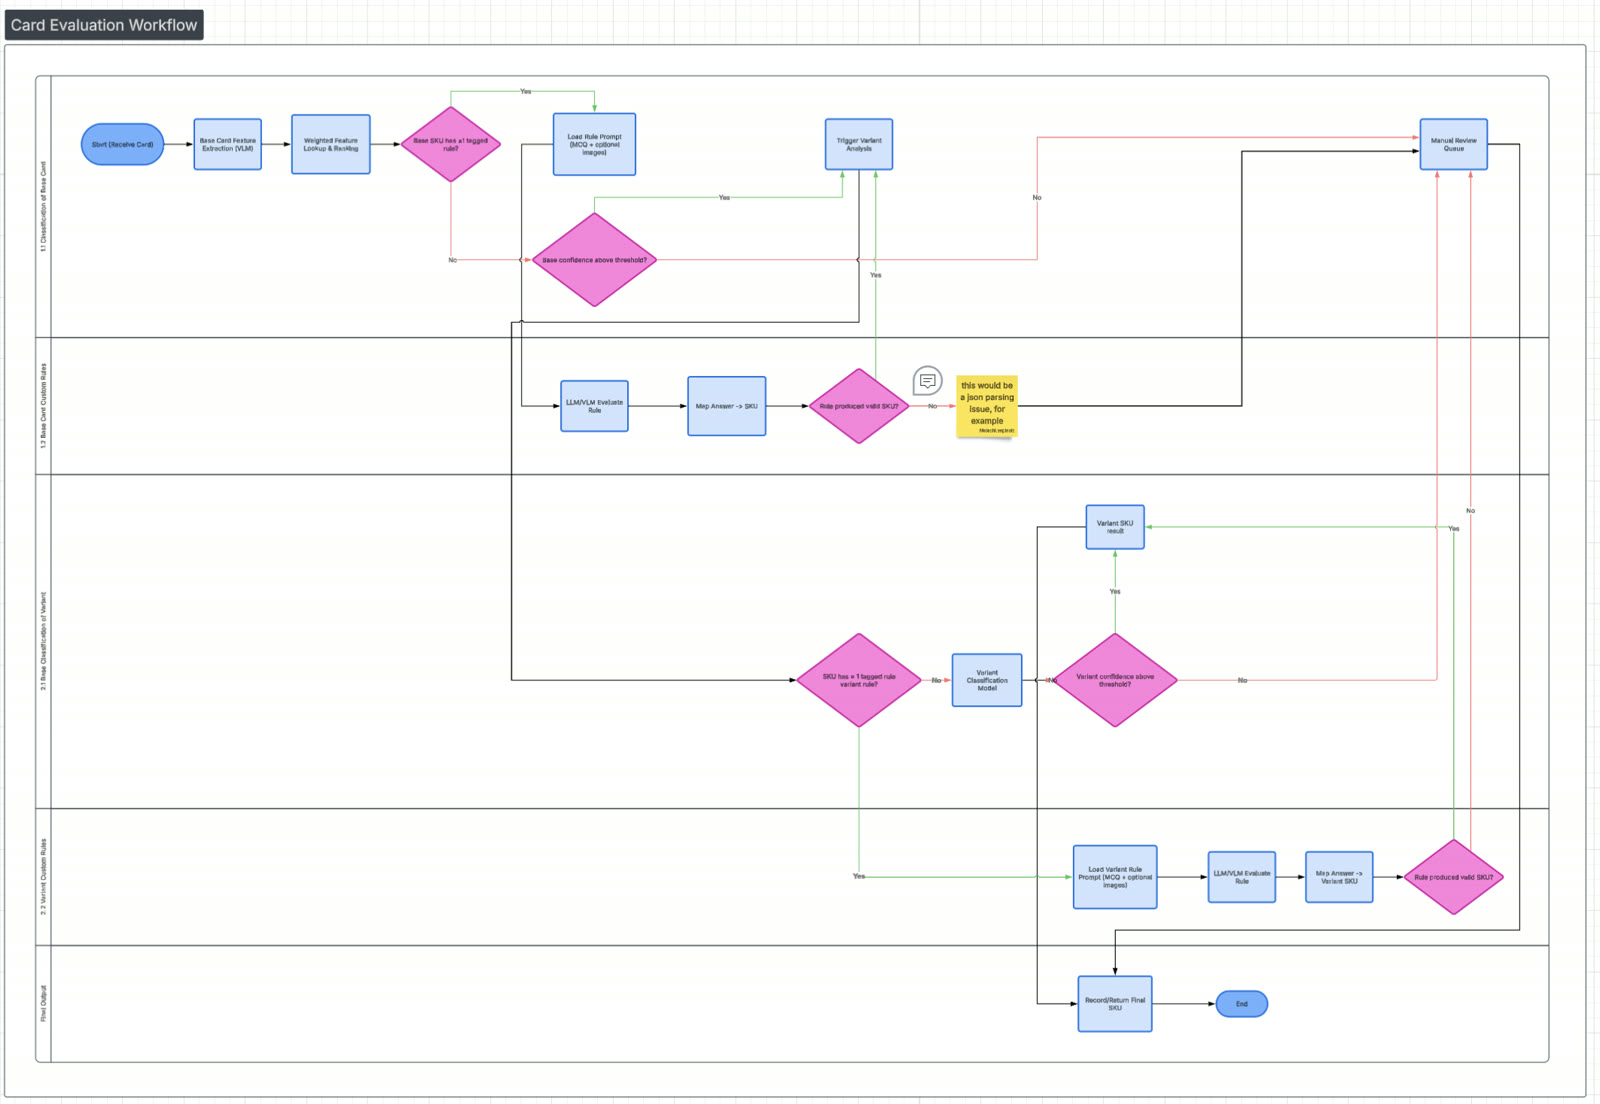Select the 'Start (Receive Card)' node
The width and height of the screenshot is (1600, 1104).
click(x=122, y=144)
